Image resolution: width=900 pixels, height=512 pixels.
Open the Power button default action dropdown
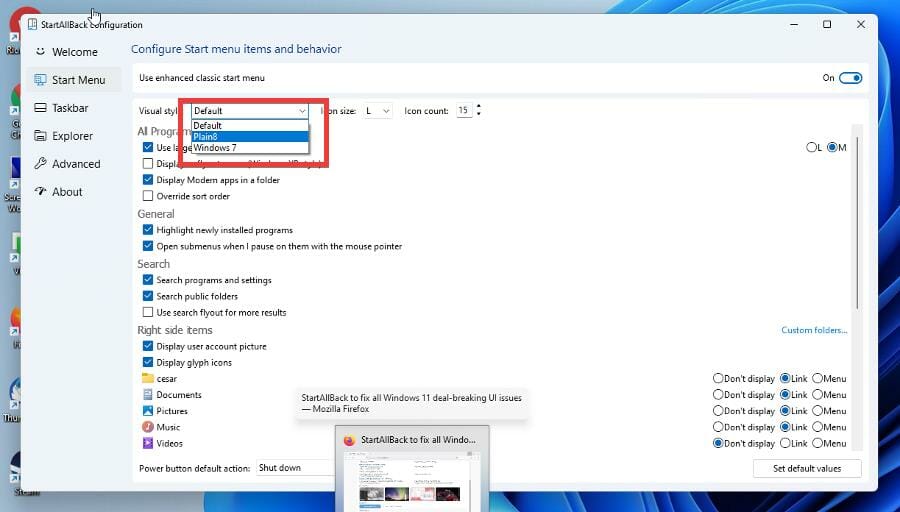point(296,468)
